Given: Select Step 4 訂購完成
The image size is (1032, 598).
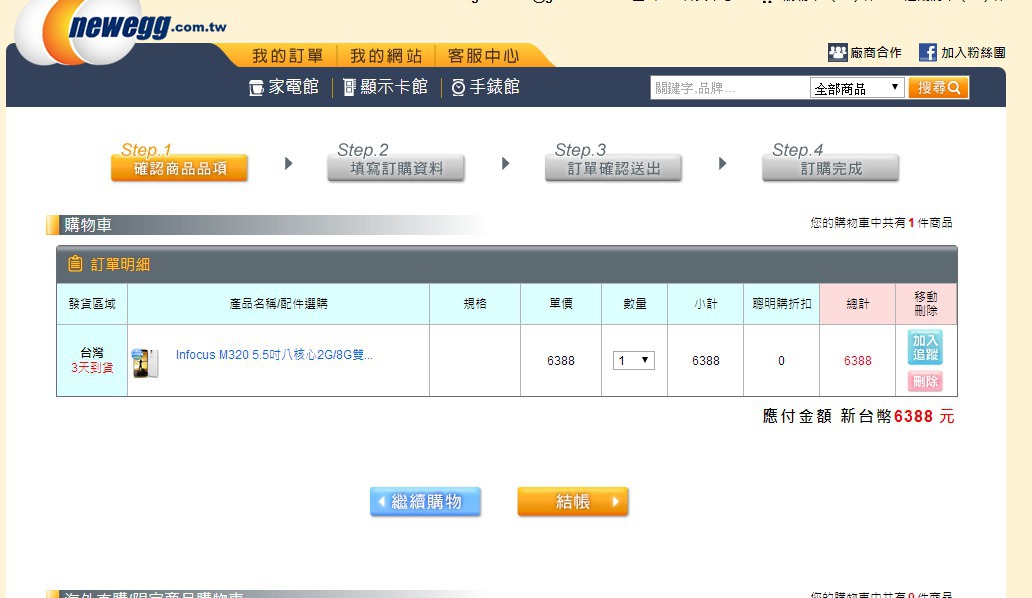Looking at the screenshot, I should point(831,168).
